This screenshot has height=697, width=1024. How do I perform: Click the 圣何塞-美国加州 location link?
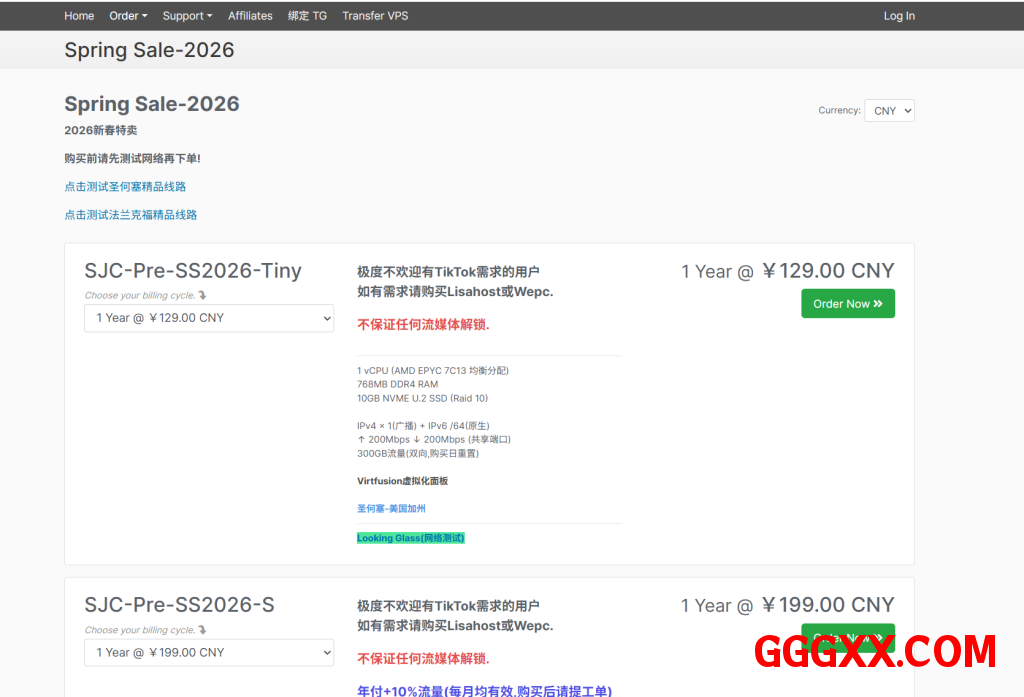(x=391, y=509)
